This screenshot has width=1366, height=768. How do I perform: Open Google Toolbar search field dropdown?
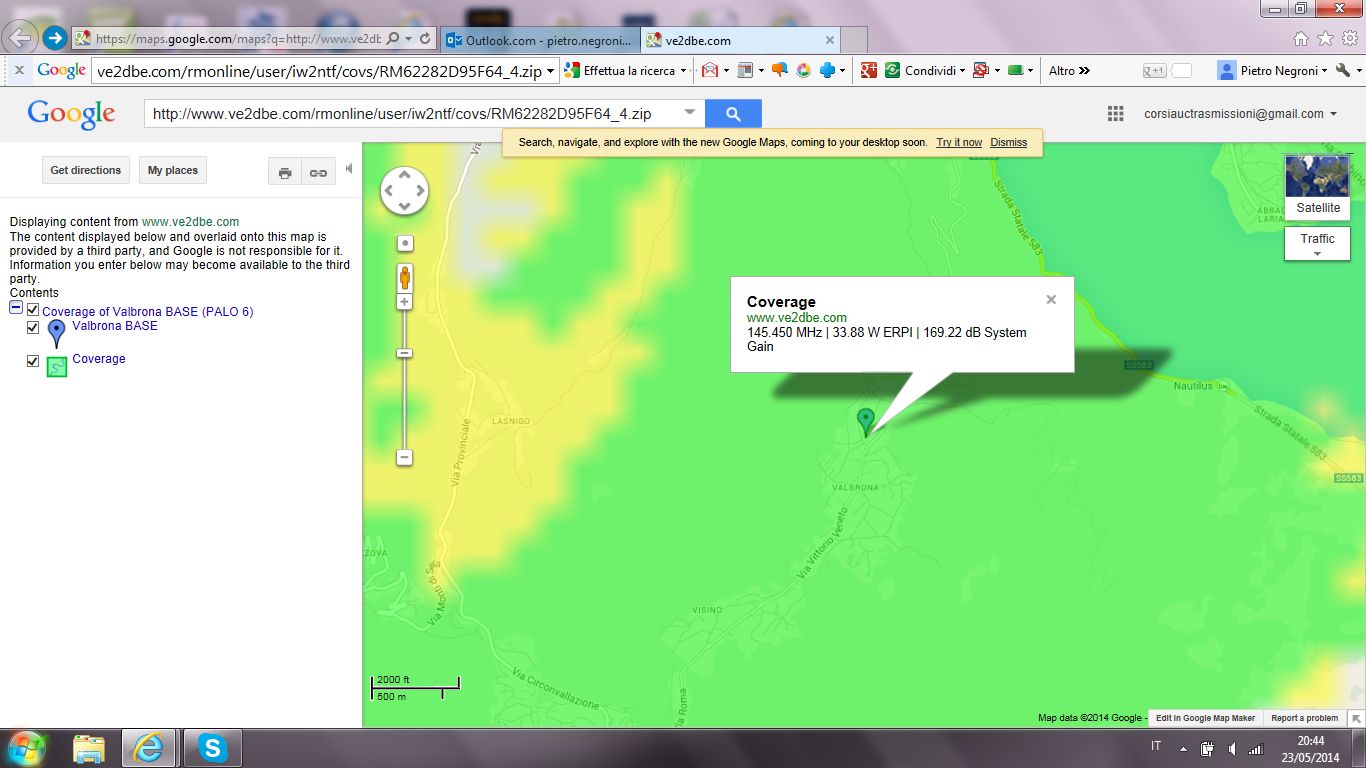click(551, 71)
